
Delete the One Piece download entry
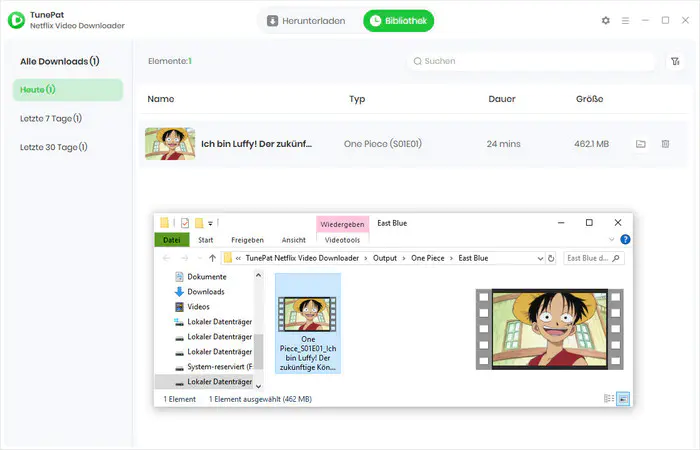[665, 144]
